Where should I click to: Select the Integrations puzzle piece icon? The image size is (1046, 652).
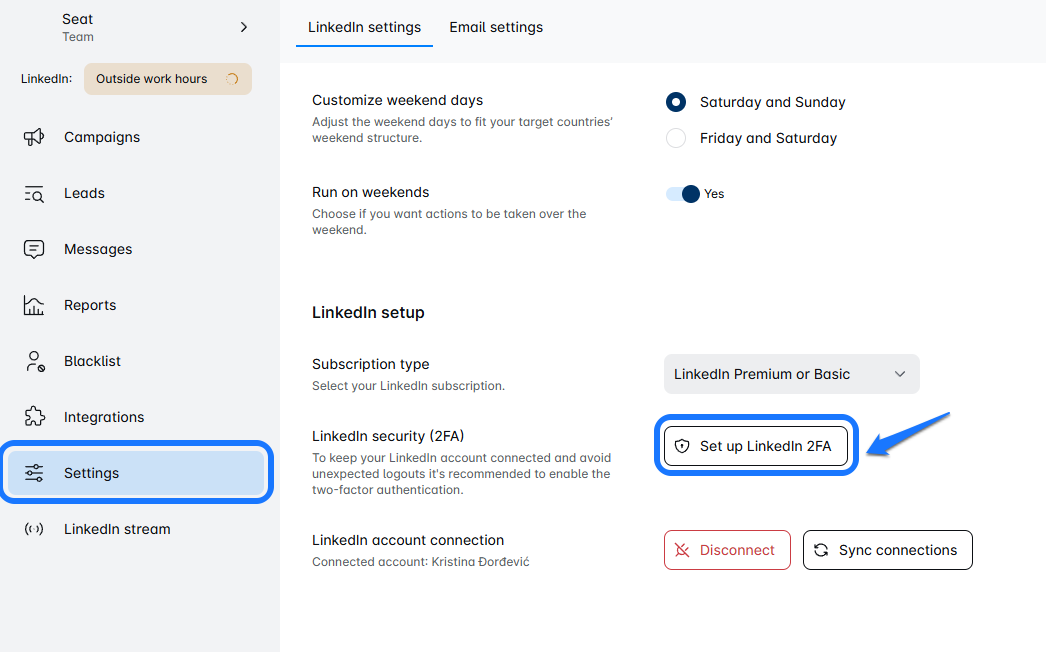34,417
